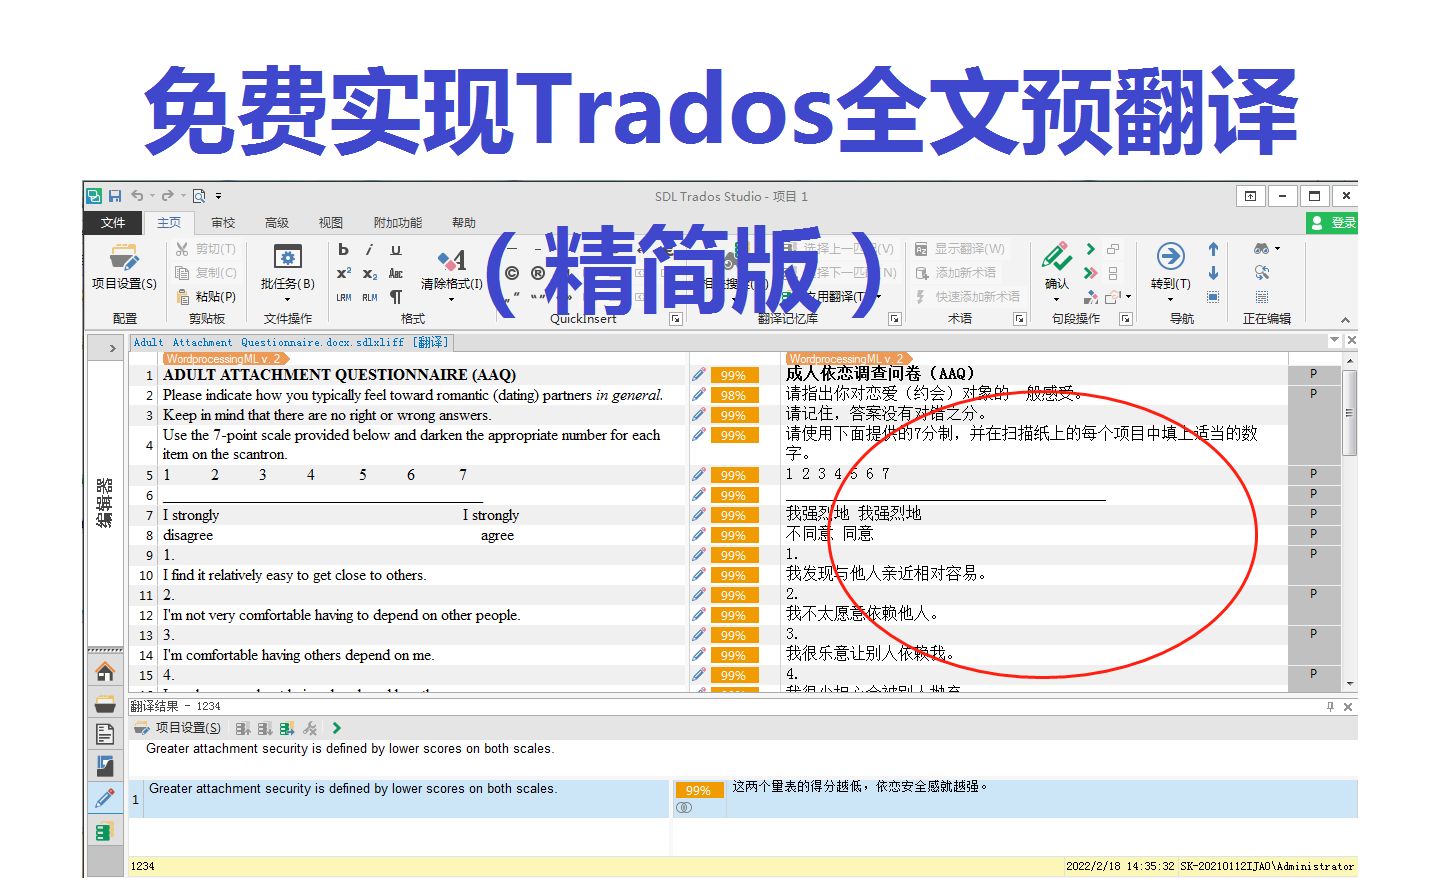
Task: Click the print preview magnifier icon
Action: (199, 196)
